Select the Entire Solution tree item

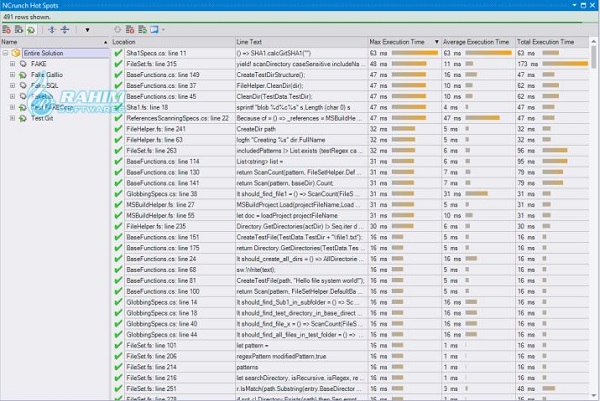[x=44, y=53]
